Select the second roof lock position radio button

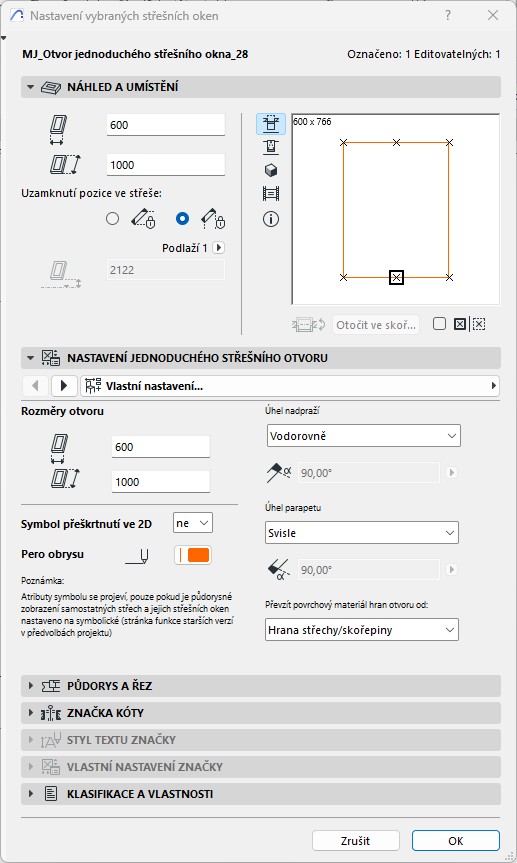click(182, 219)
